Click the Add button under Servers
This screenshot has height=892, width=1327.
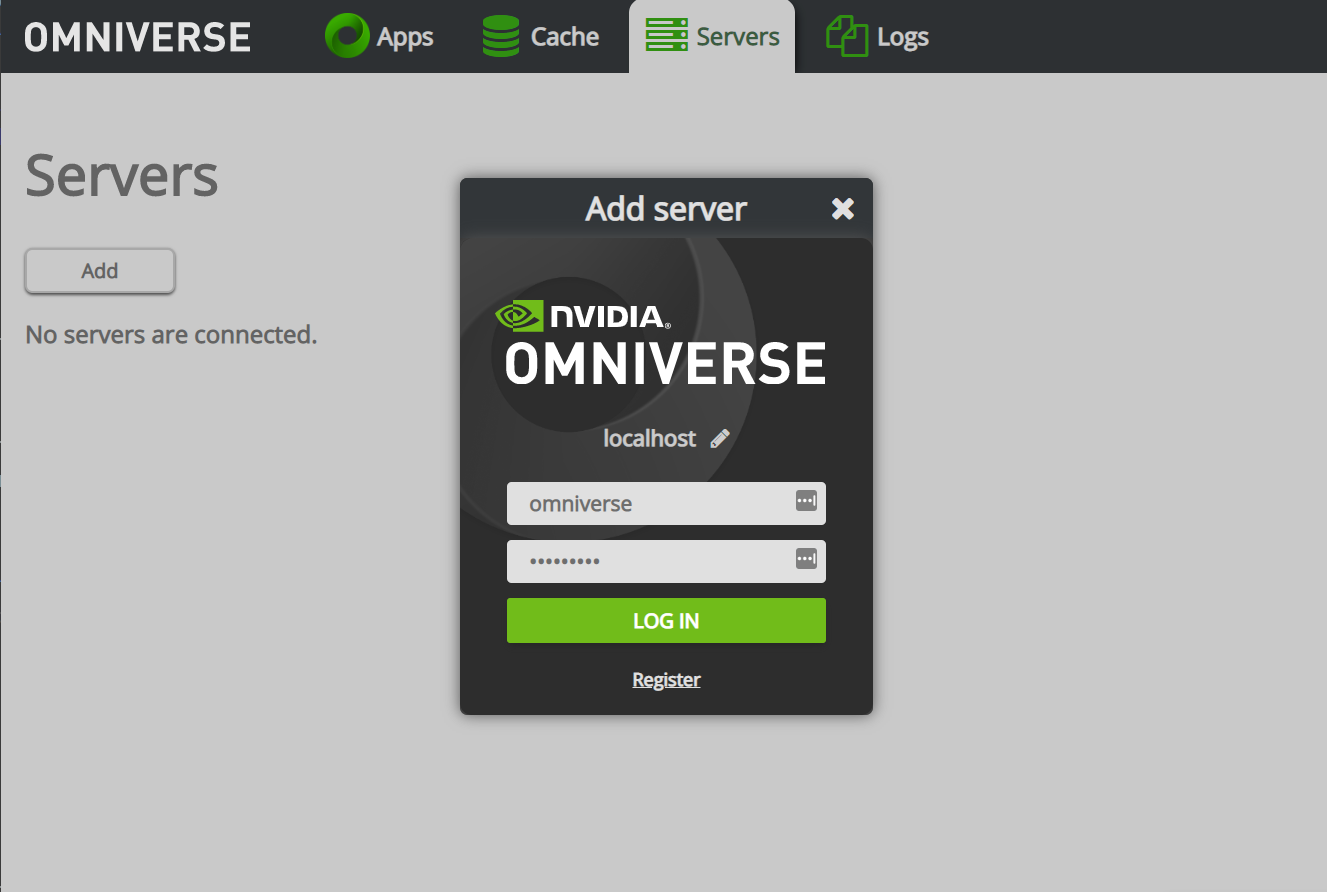point(100,271)
